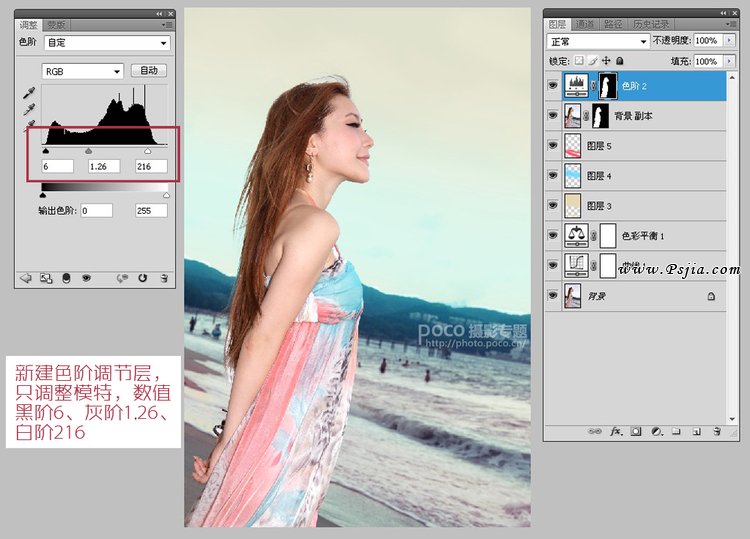Toggle visibility of 图层 5 layer
This screenshot has width=750, height=539.
tap(553, 146)
